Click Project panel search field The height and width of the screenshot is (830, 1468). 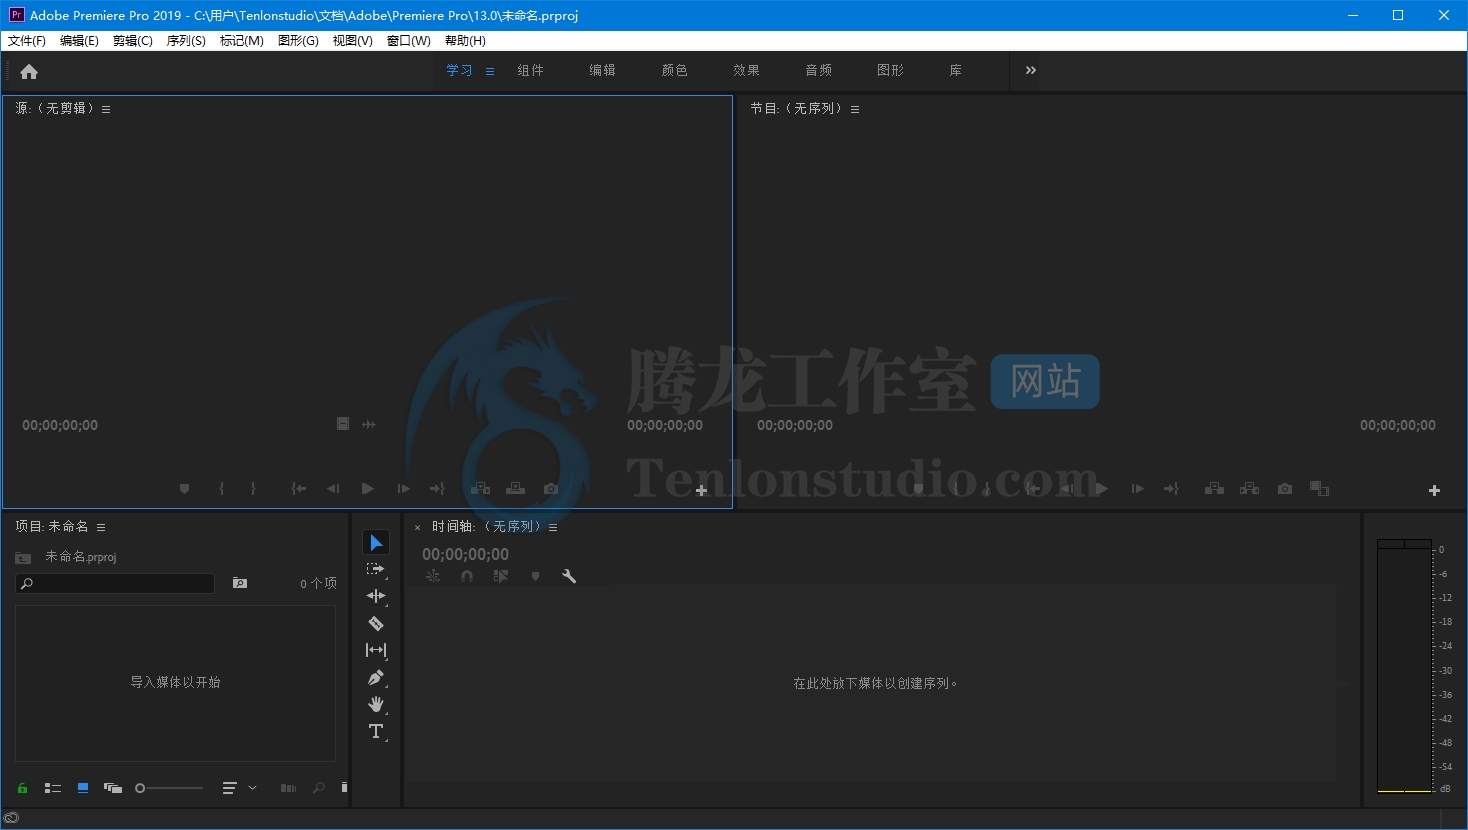click(115, 583)
